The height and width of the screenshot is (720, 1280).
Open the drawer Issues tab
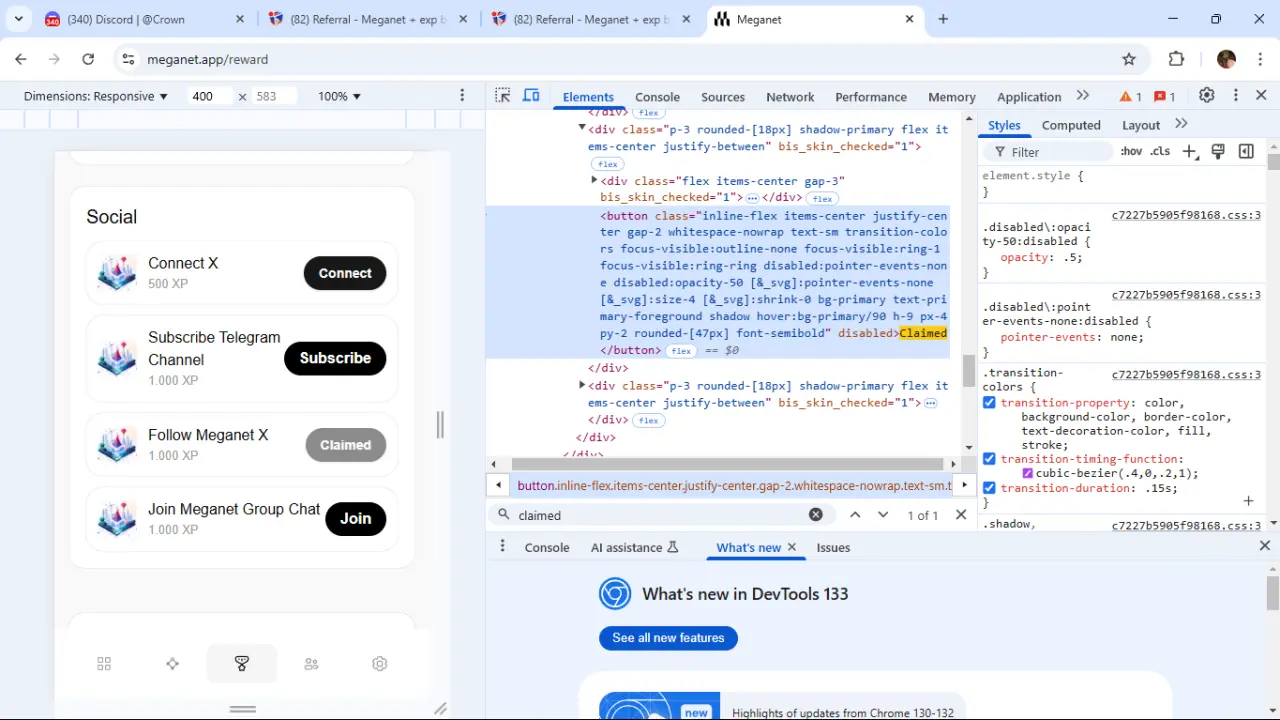pyautogui.click(x=833, y=547)
